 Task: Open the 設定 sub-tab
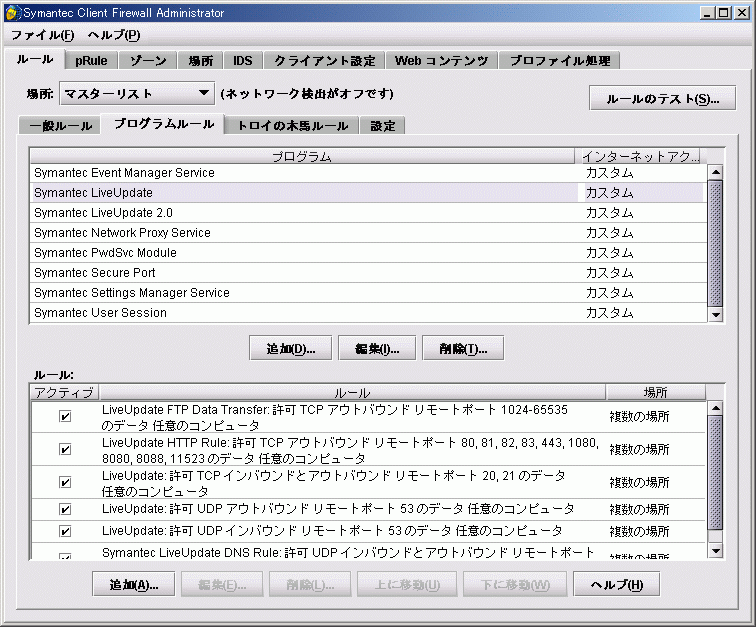(383, 126)
